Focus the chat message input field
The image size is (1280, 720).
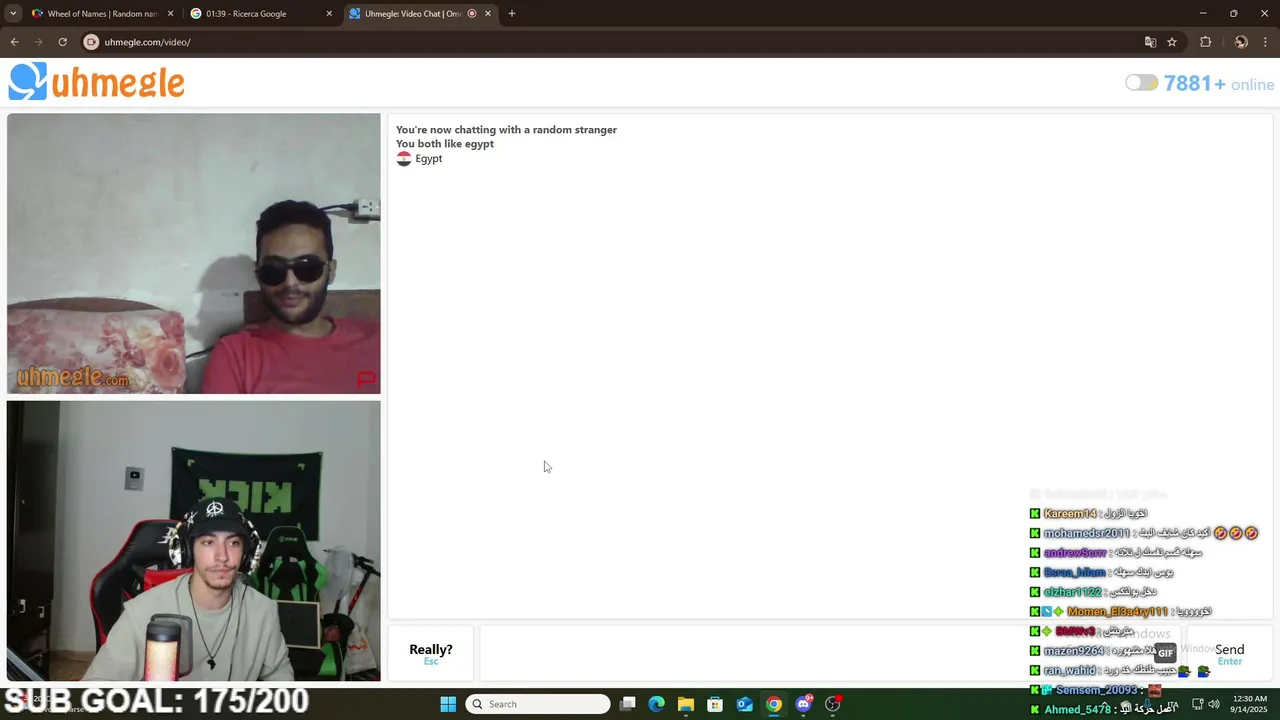830,653
